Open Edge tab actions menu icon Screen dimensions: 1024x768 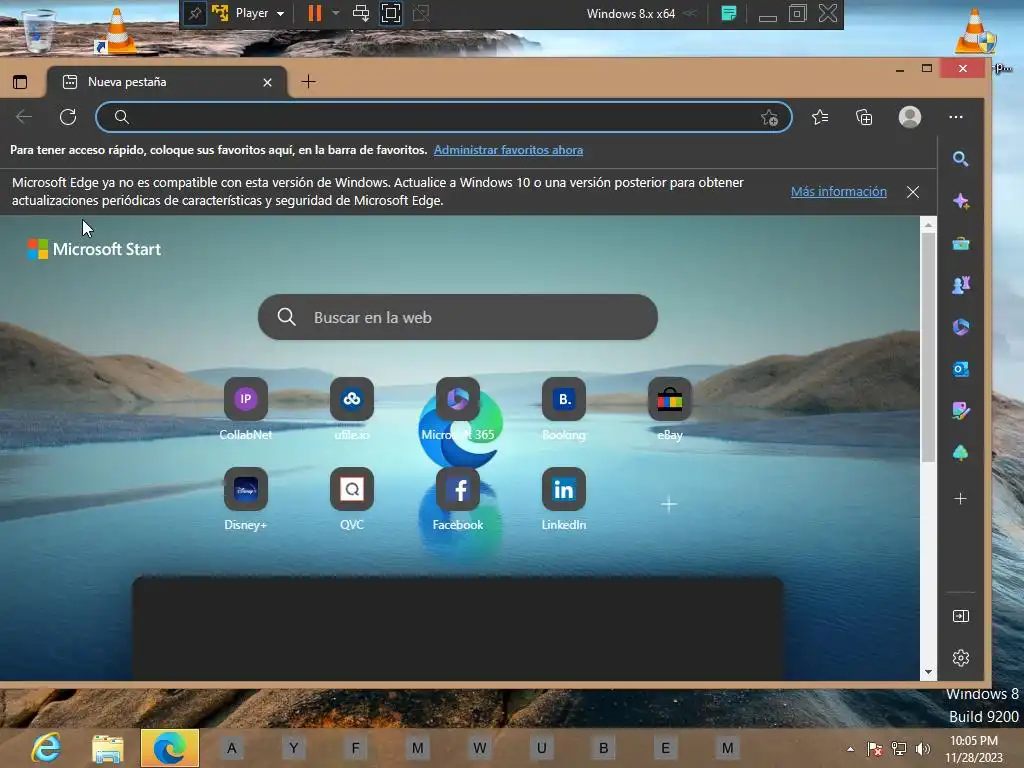pyautogui.click(x=20, y=82)
